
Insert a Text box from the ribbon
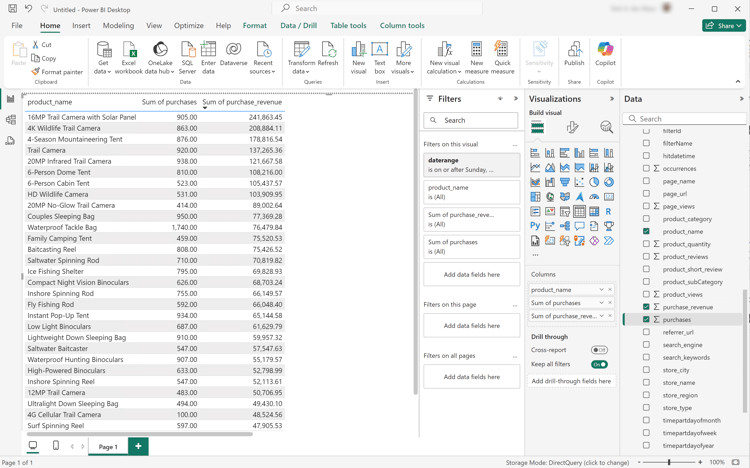point(380,50)
